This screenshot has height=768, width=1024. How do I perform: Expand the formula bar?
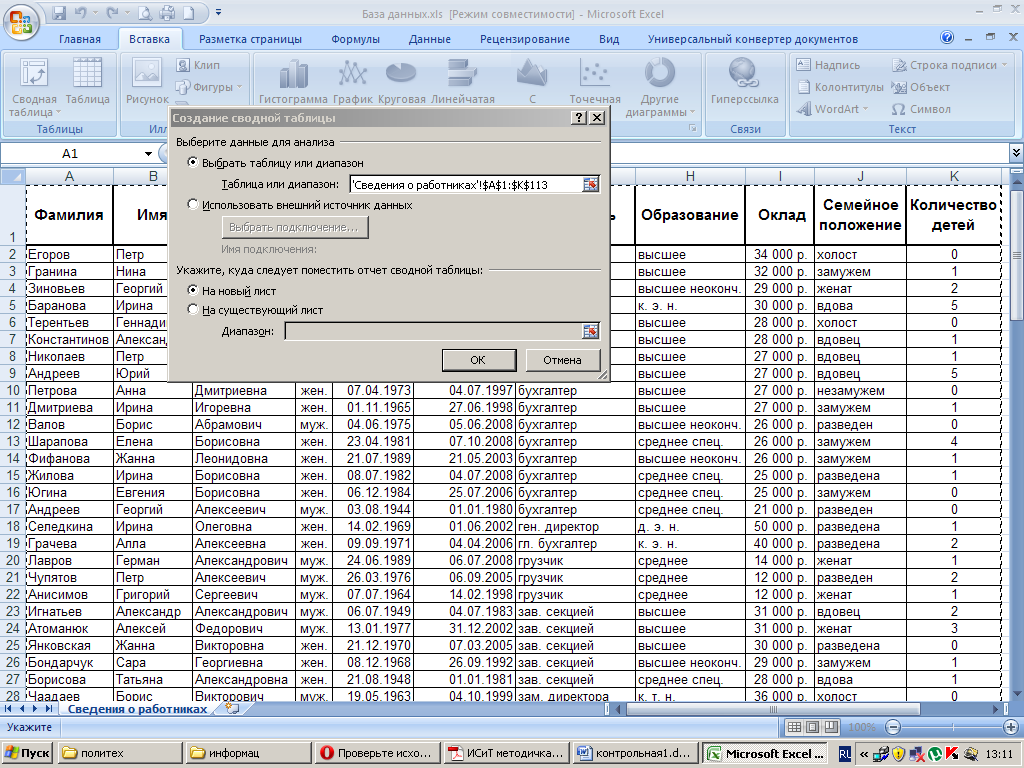(x=1016, y=153)
